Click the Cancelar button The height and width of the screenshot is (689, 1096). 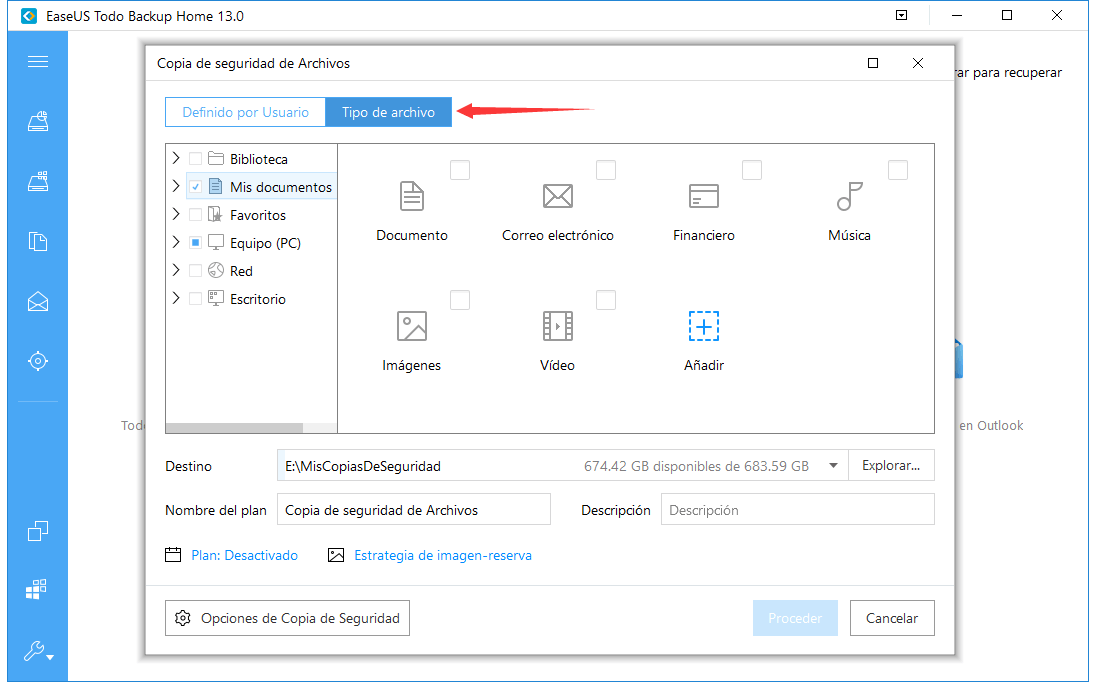click(x=892, y=618)
